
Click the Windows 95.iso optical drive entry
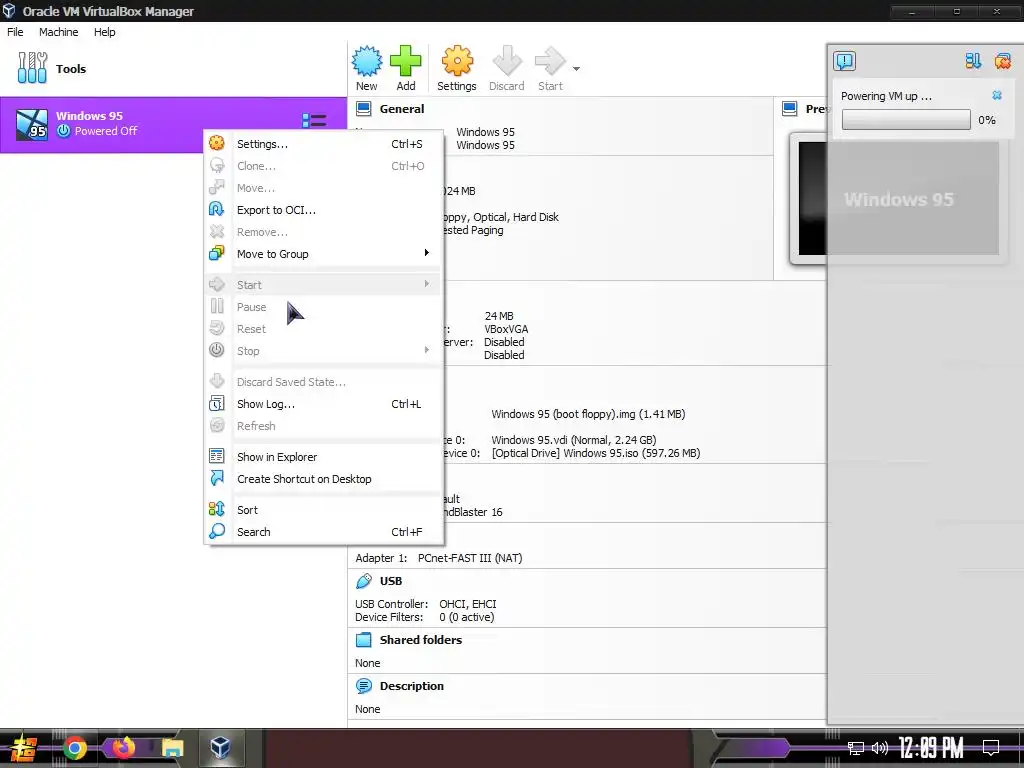[596, 453]
